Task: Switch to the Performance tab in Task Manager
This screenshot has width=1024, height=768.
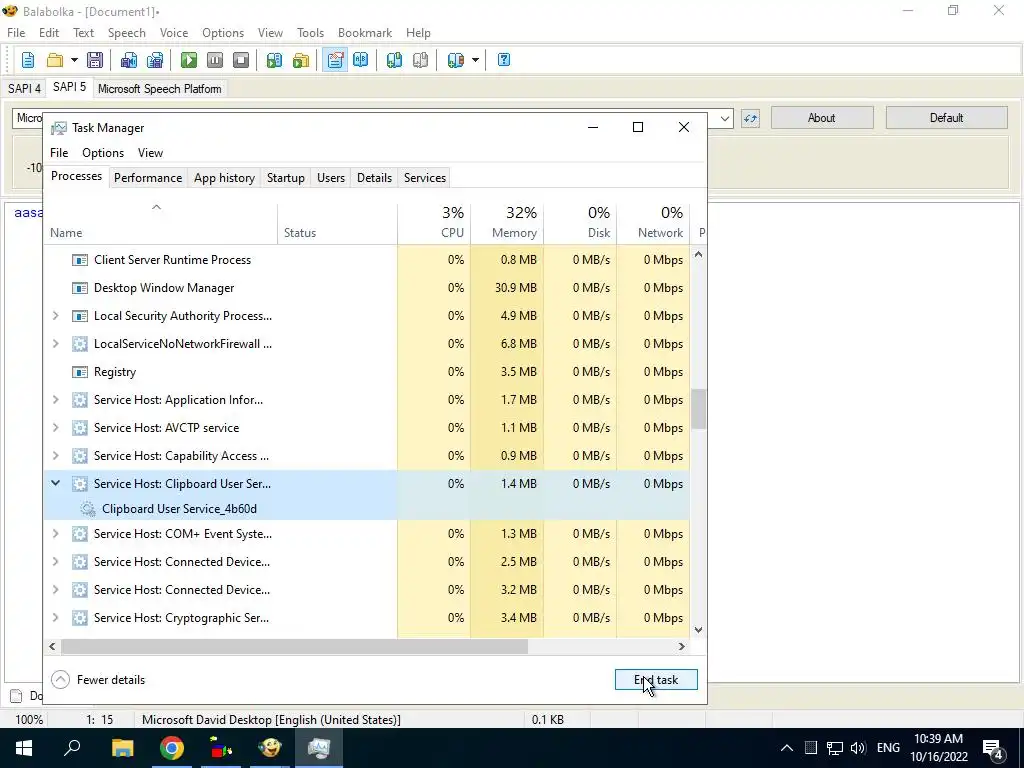Action: coord(148,178)
